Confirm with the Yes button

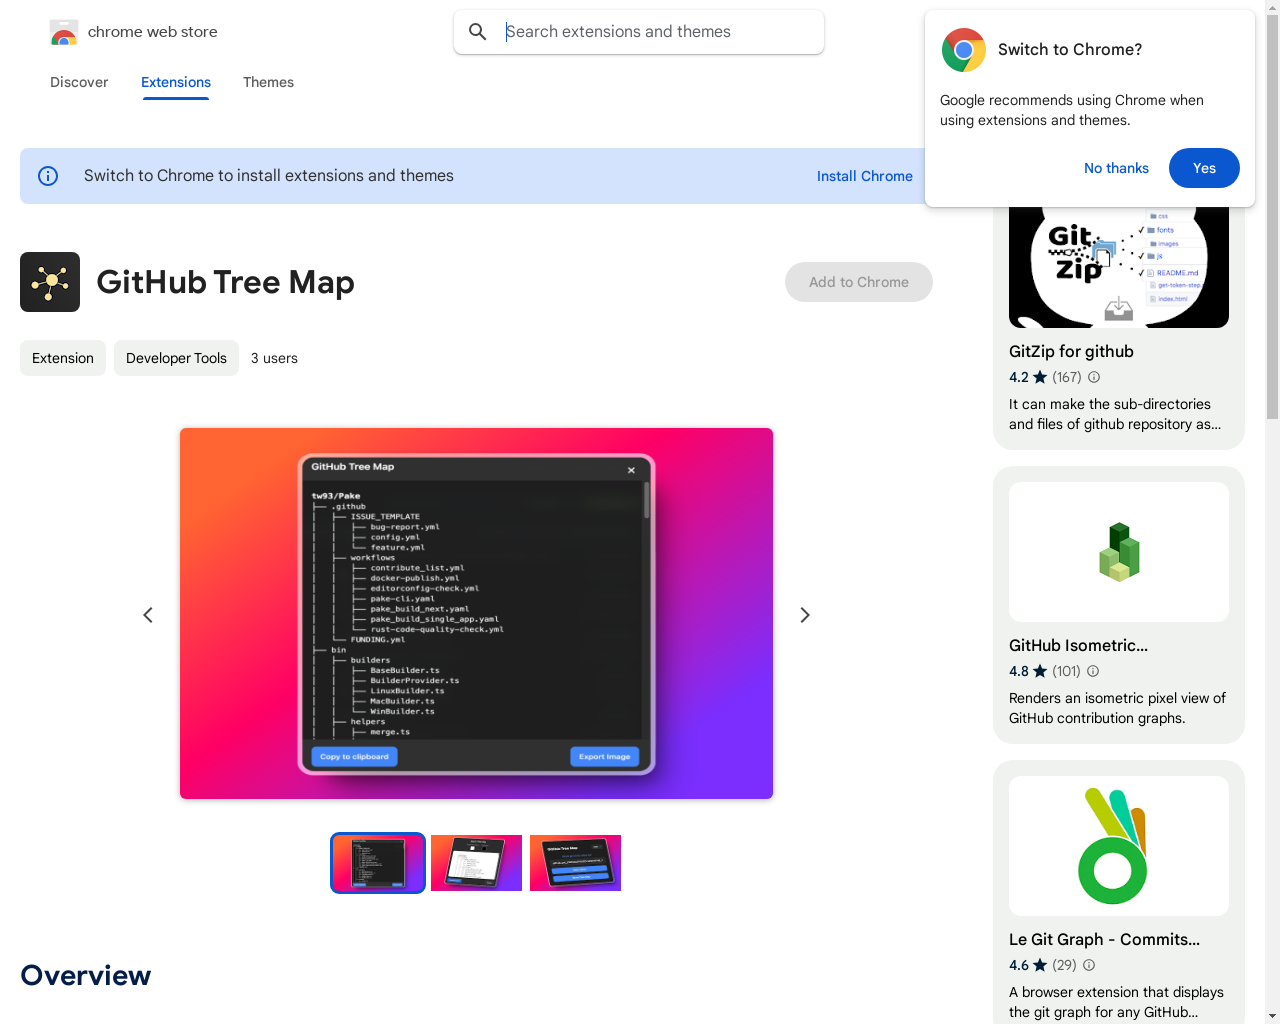(1204, 168)
